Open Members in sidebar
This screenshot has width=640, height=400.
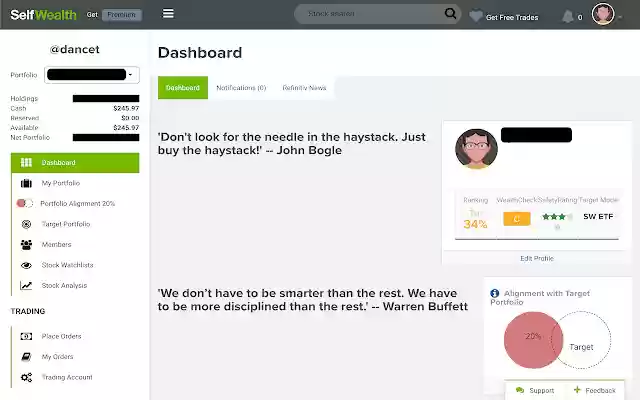(56, 244)
